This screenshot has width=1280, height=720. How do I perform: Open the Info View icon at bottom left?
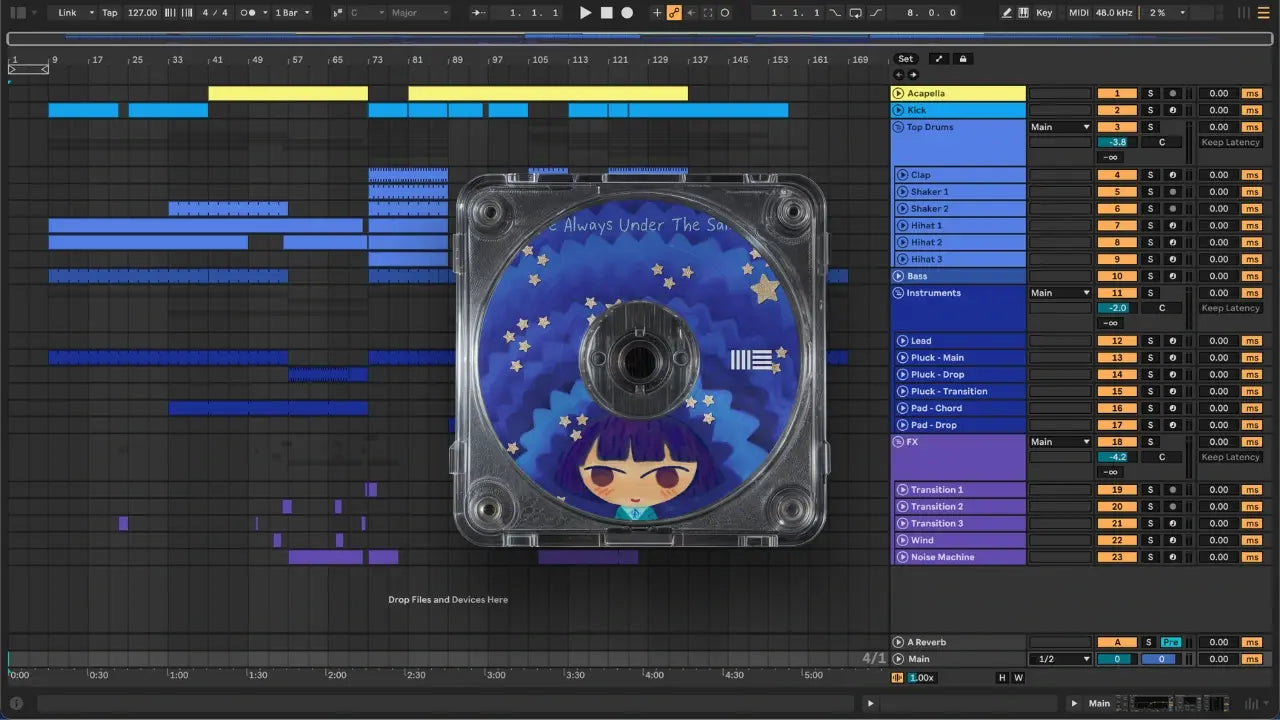tap(16, 703)
